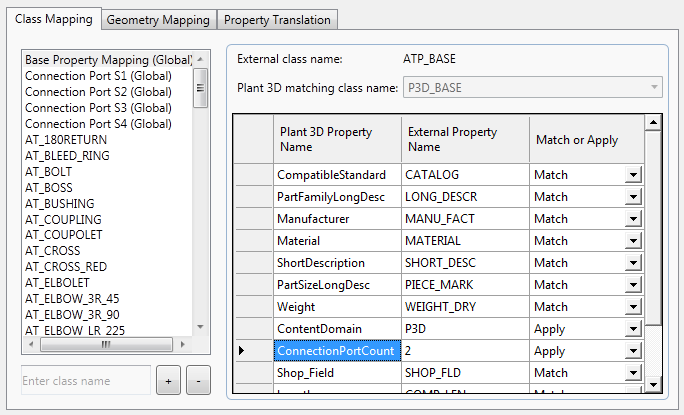Click the plus button to add class
The image size is (684, 415).
[169, 381]
